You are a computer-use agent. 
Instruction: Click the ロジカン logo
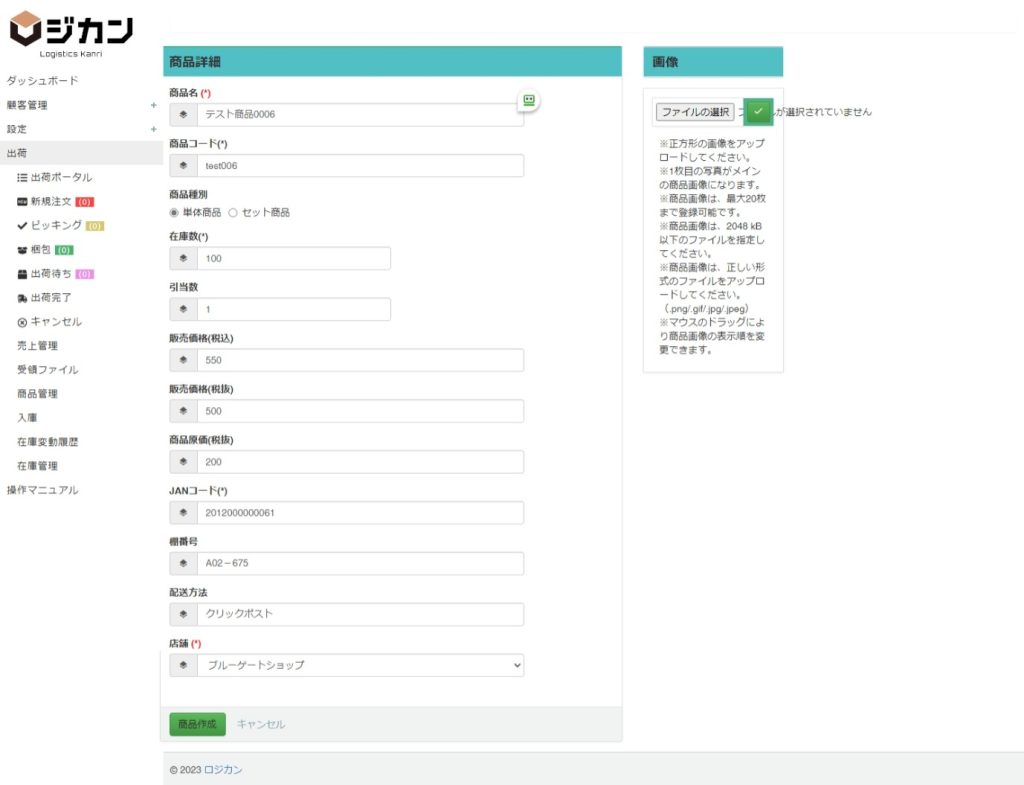[x=71, y=33]
